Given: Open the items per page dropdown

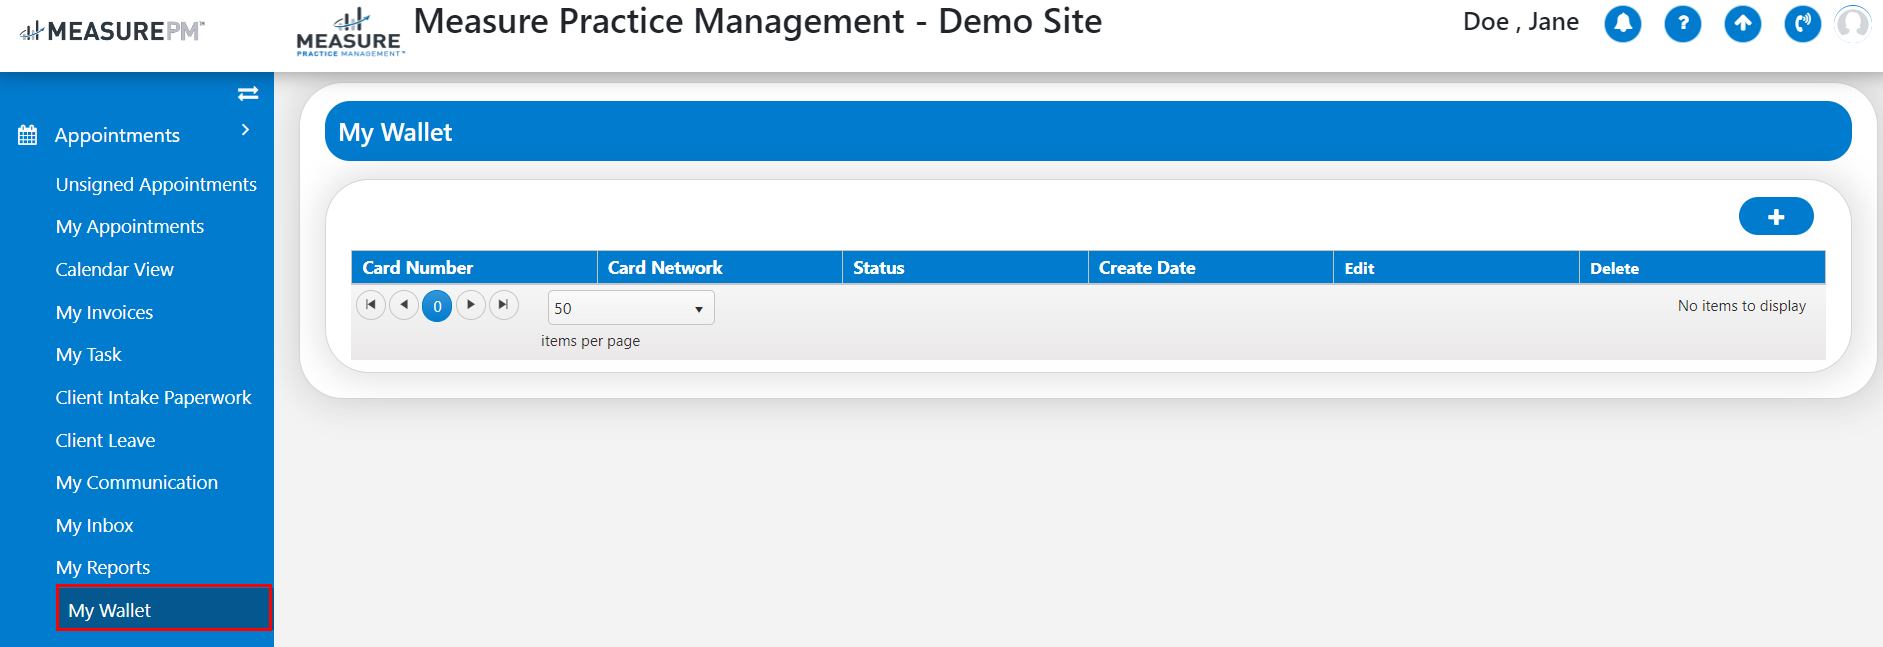Looking at the screenshot, I should [x=631, y=308].
